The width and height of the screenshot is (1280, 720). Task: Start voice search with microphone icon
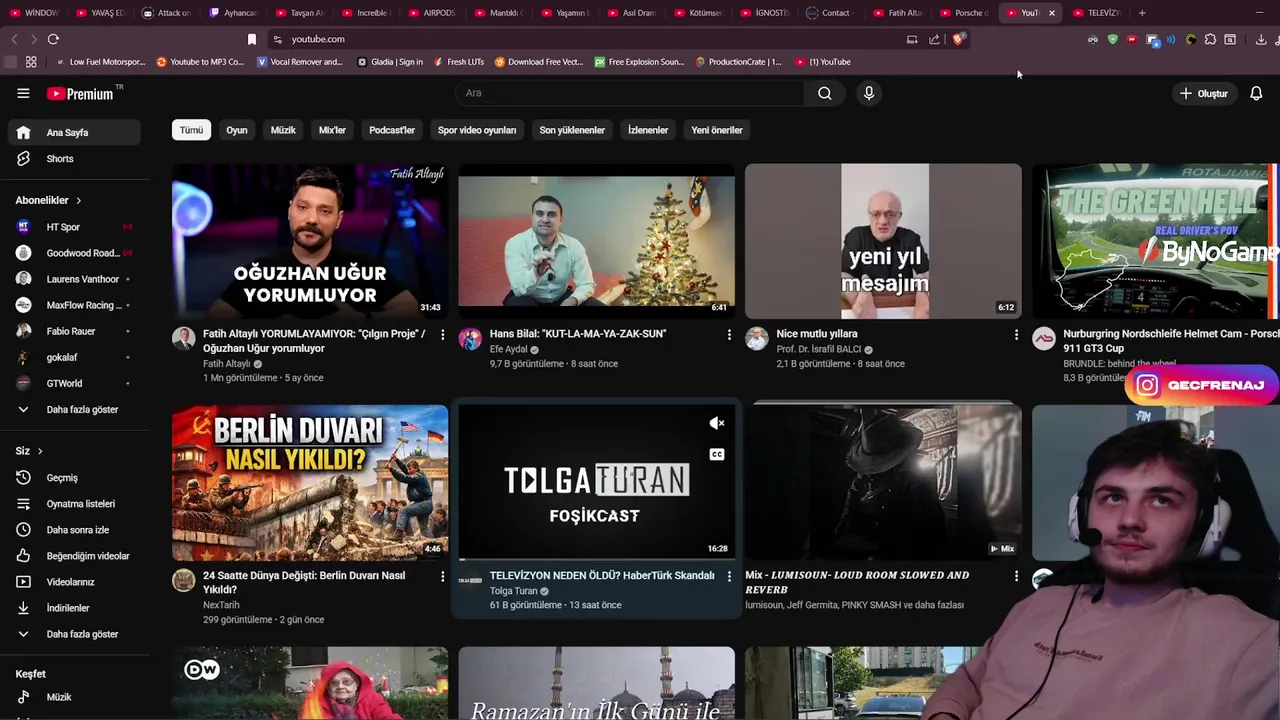coord(869,93)
